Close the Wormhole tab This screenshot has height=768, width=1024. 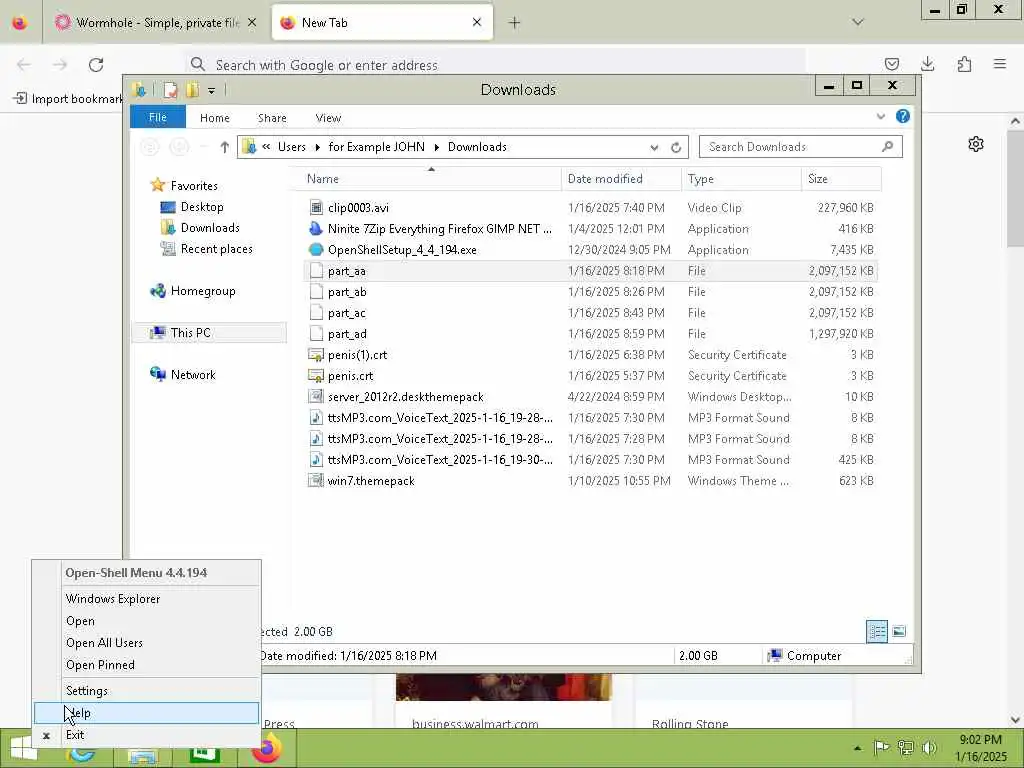click(252, 23)
